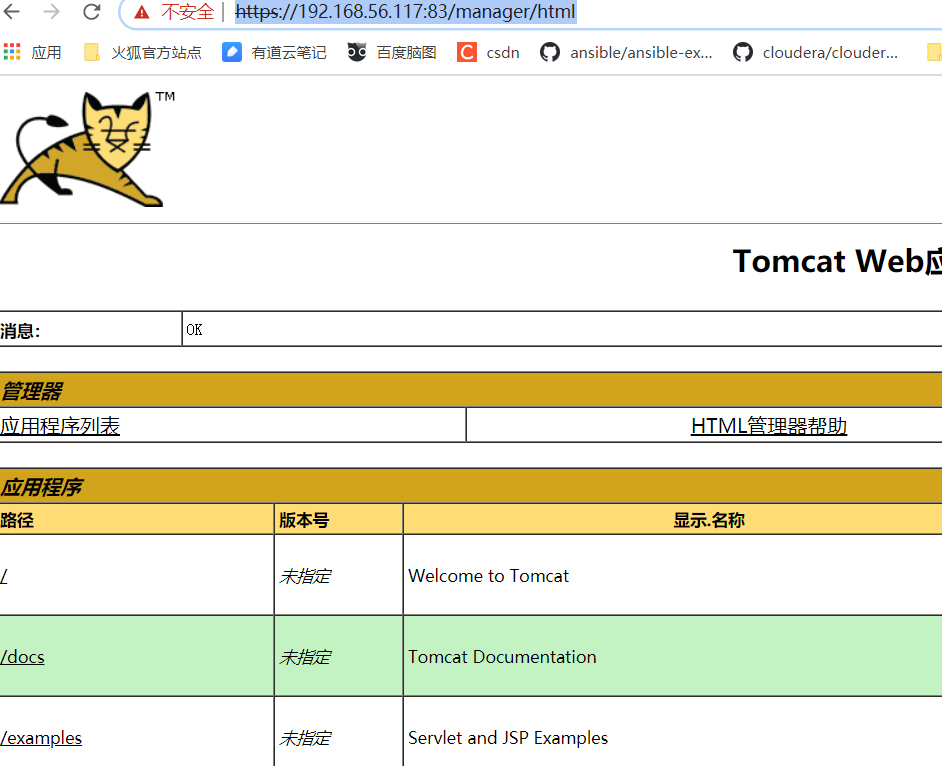Click the browser forward arrow
The image size is (942, 766).
click(x=52, y=11)
